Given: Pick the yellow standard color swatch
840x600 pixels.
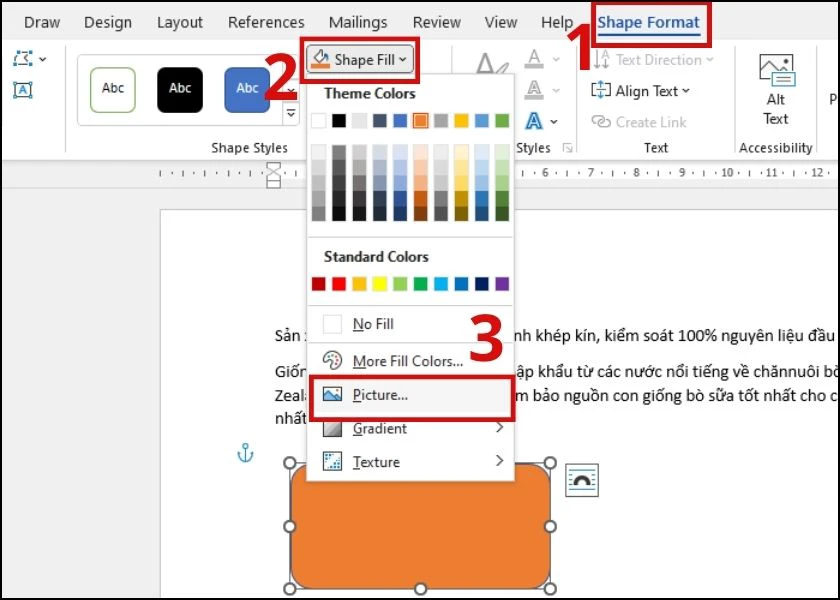Looking at the screenshot, I should (380, 284).
